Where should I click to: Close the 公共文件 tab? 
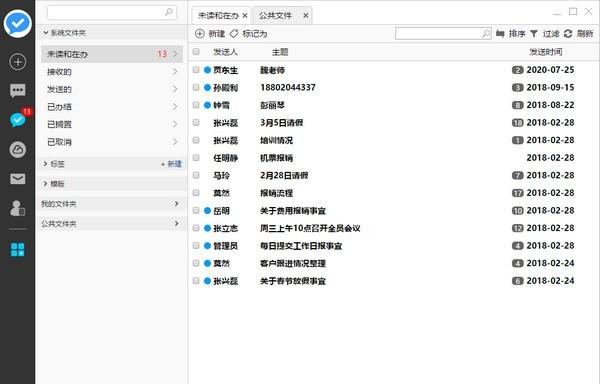[306, 16]
